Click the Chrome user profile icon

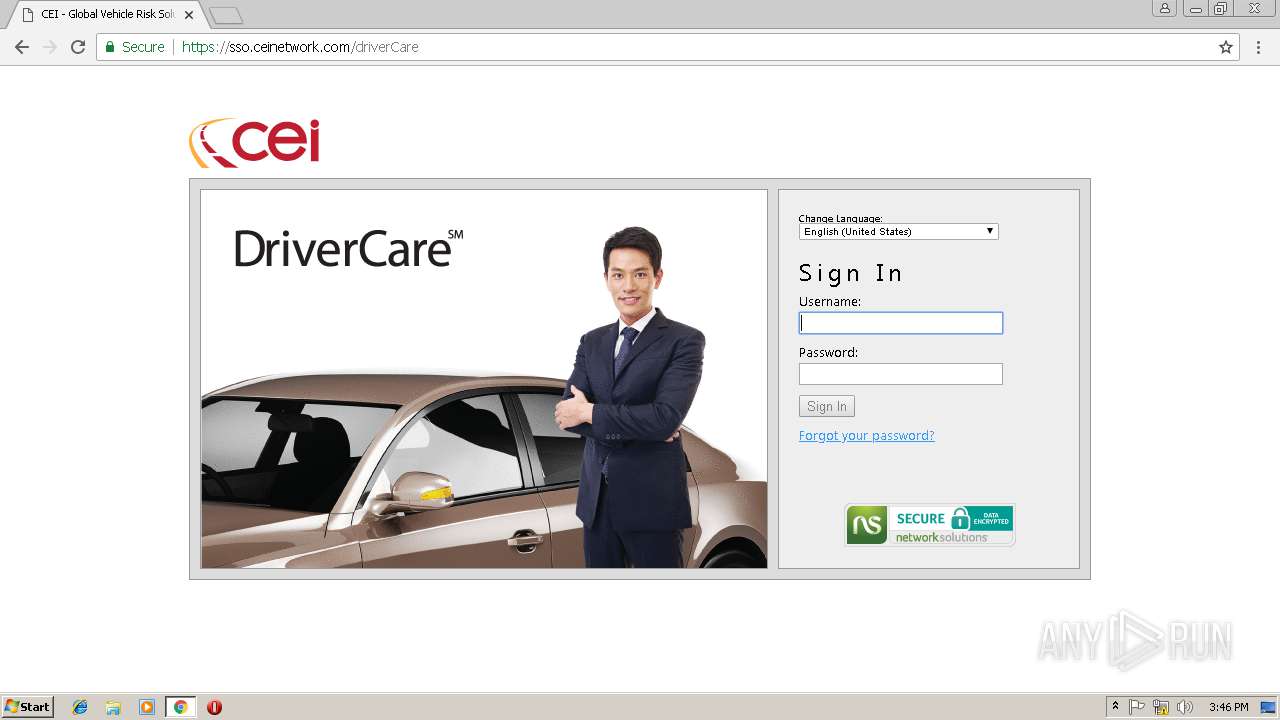click(1164, 8)
